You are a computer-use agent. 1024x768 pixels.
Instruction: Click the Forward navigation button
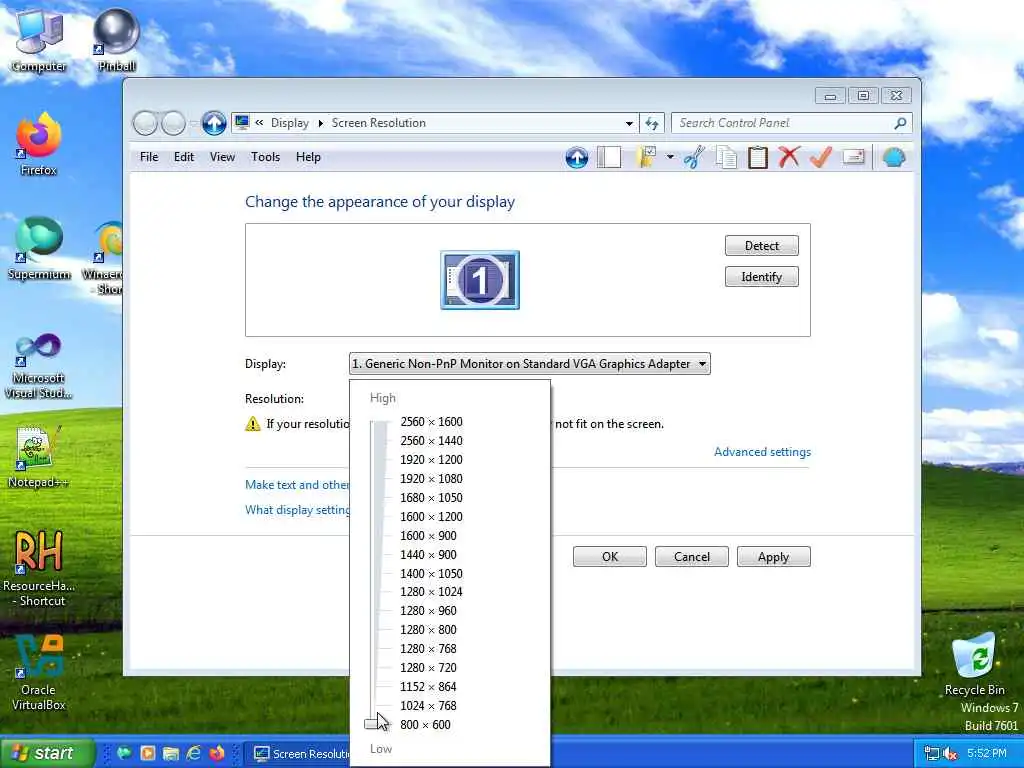173,123
